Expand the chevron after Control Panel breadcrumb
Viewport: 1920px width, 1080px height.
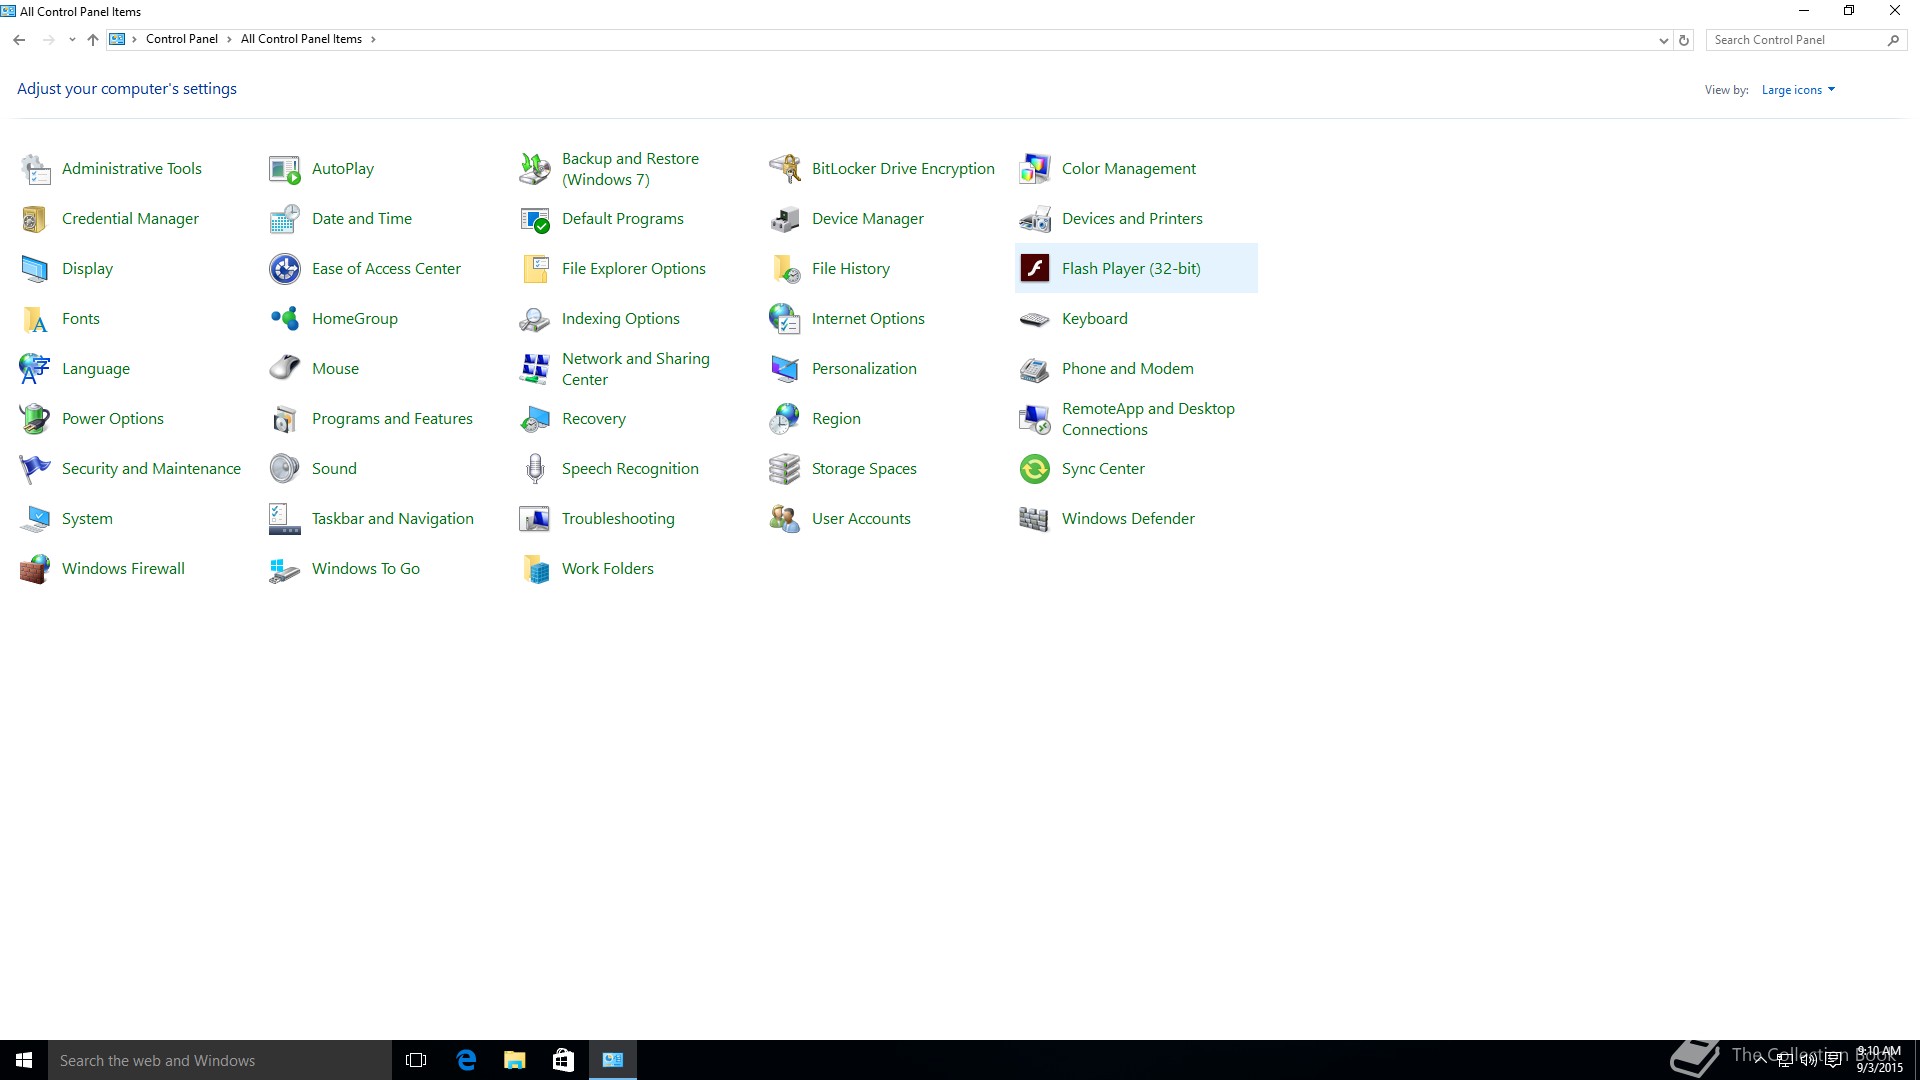229,40
